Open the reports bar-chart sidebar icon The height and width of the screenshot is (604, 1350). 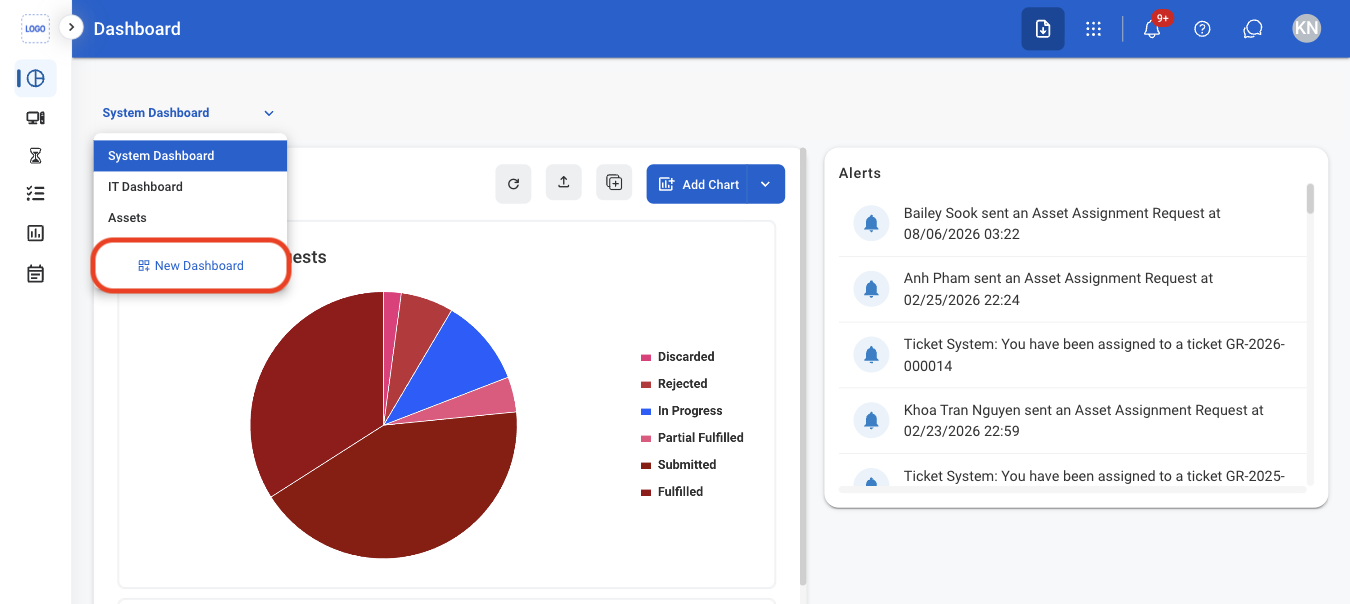coord(36,233)
